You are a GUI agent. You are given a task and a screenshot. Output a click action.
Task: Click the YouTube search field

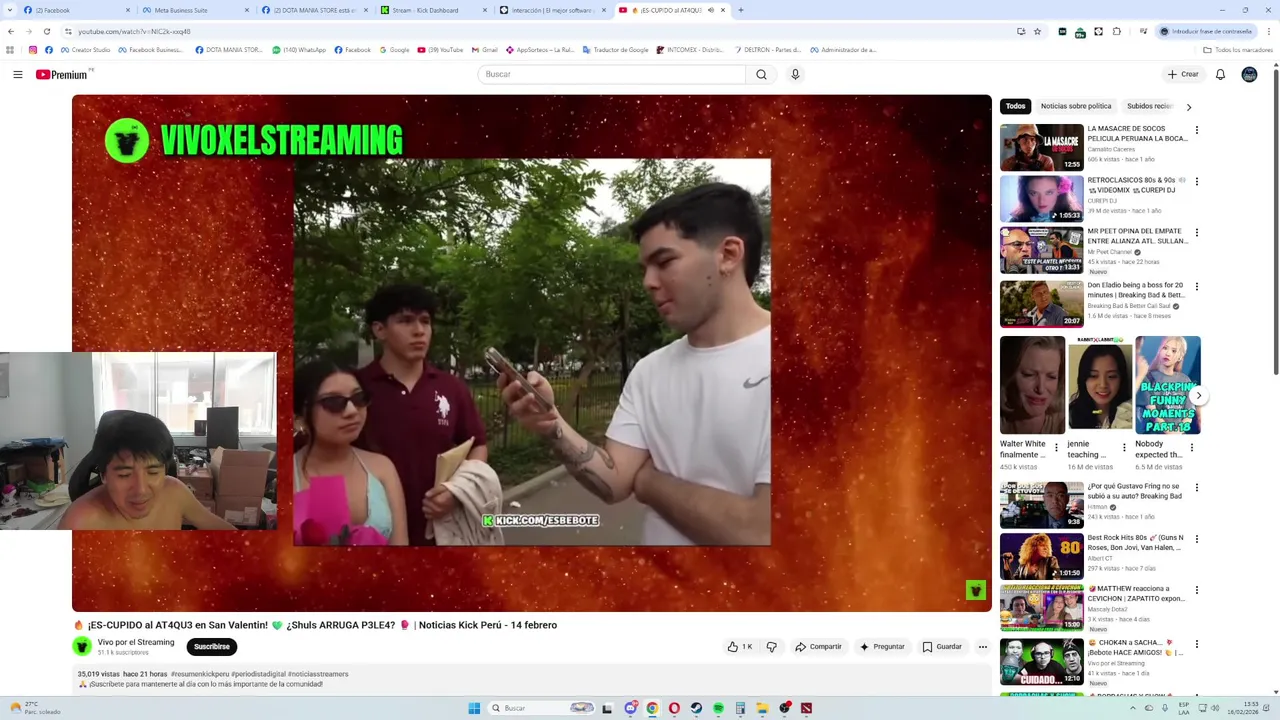[612, 74]
